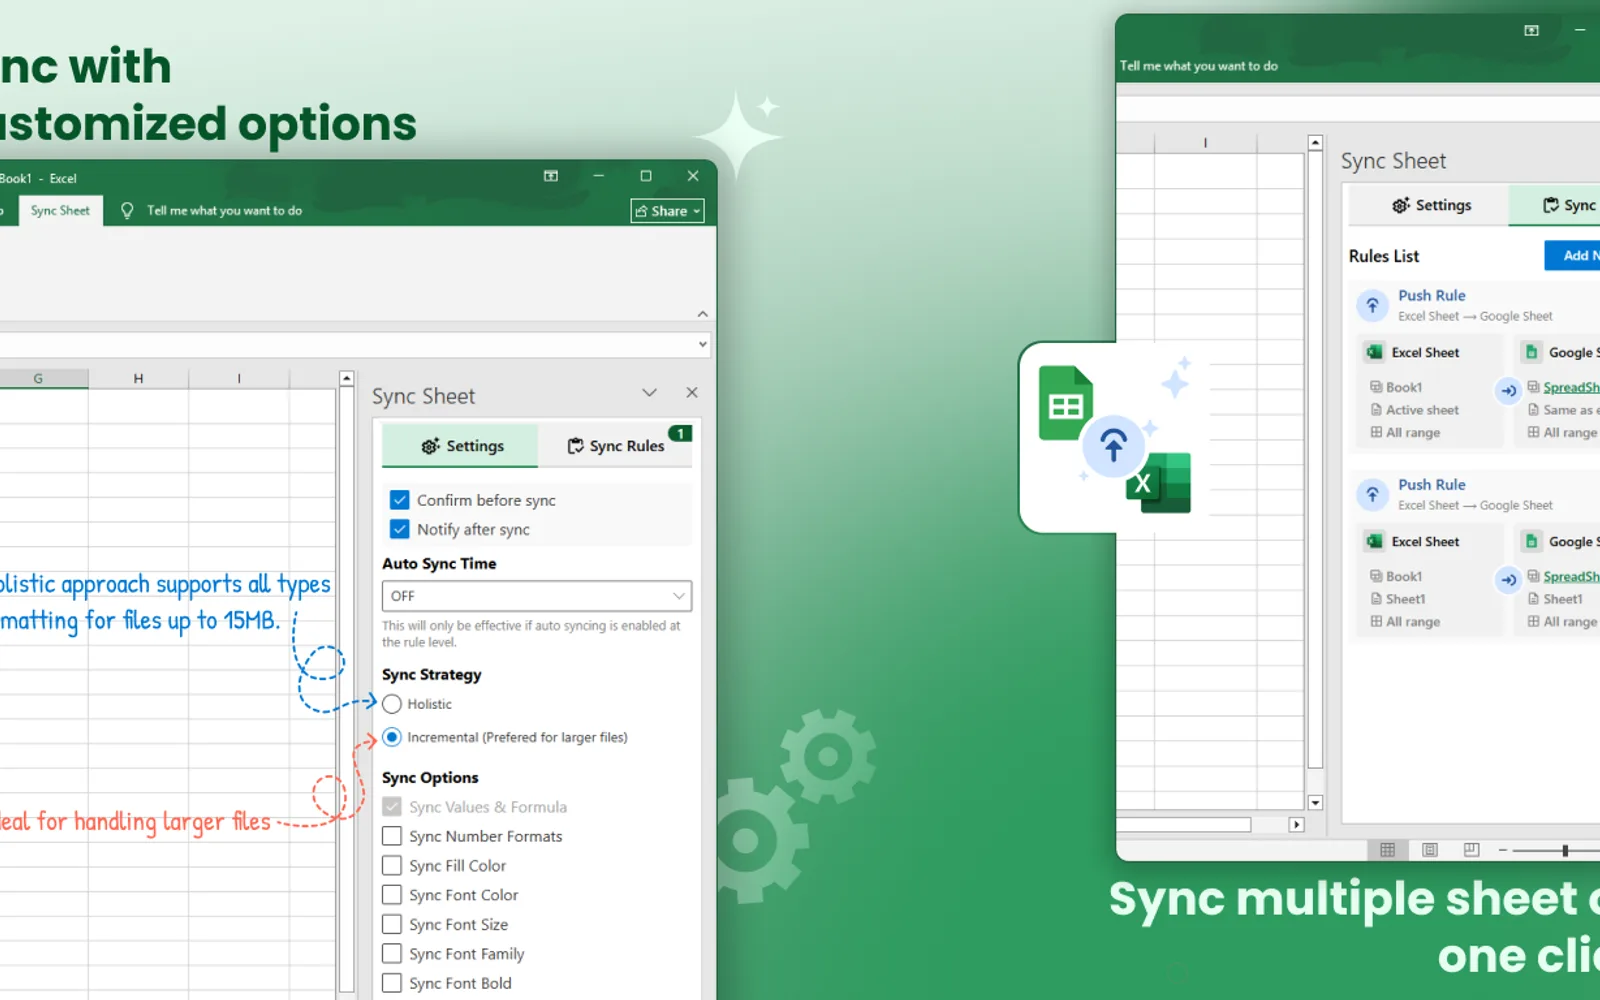The height and width of the screenshot is (1000, 1600).
Task: Click scroll-up arrow of left spreadsheet
Action: pos(346,378)
